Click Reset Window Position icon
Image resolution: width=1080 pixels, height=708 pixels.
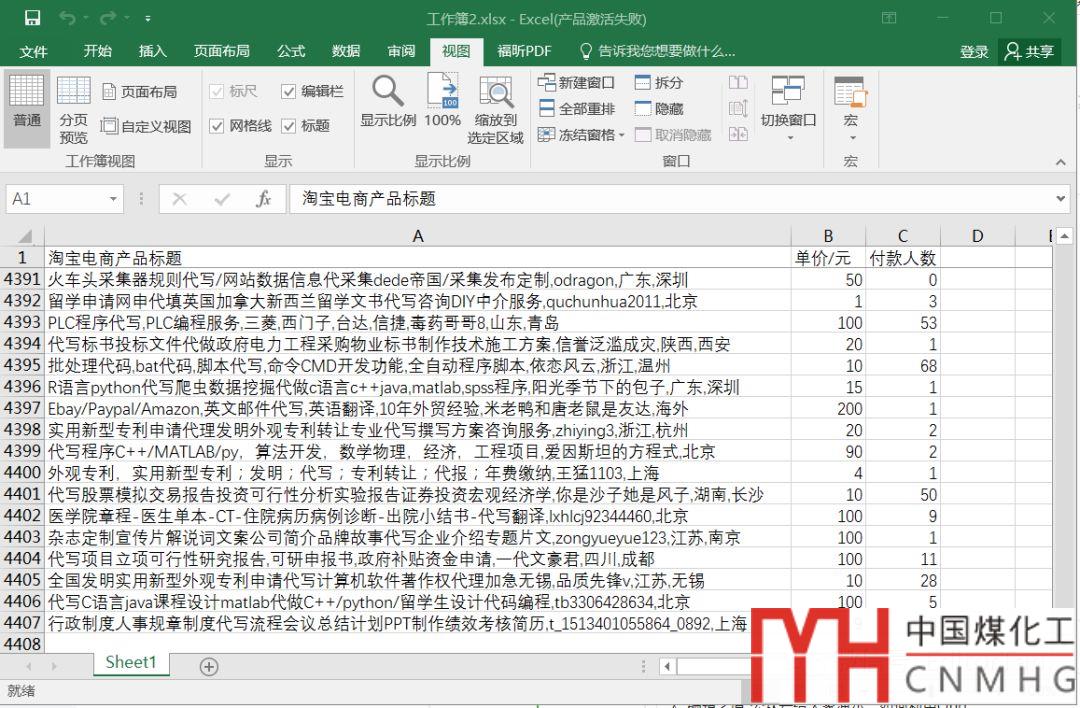click(738, 134)
